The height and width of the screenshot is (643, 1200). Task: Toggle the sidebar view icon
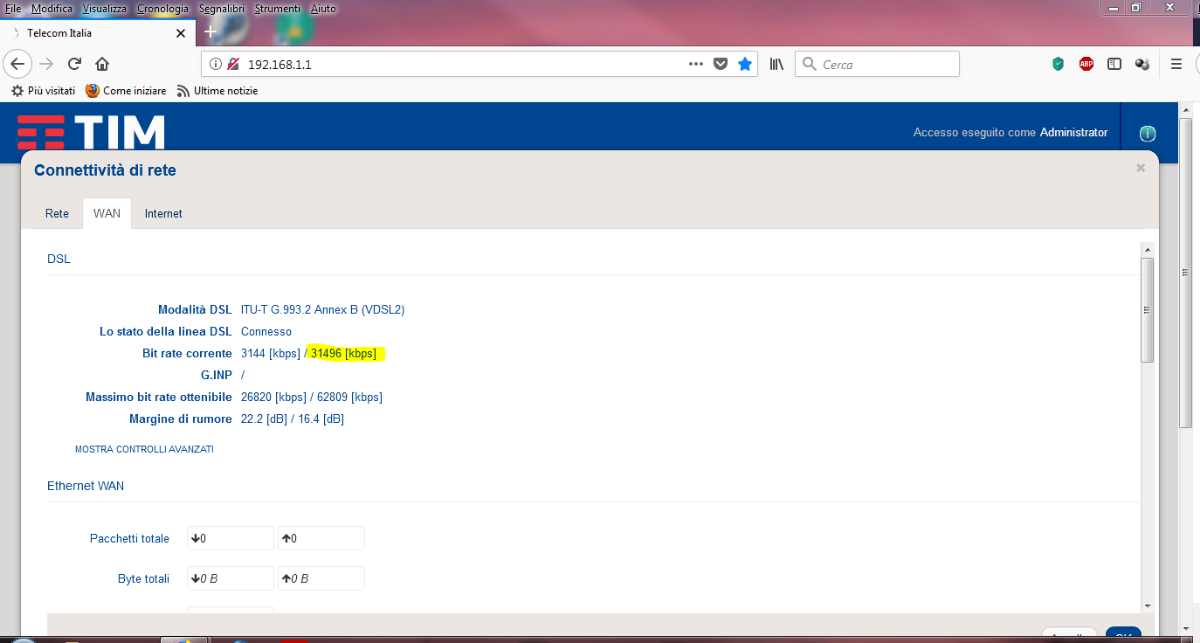coord(1114,64)
